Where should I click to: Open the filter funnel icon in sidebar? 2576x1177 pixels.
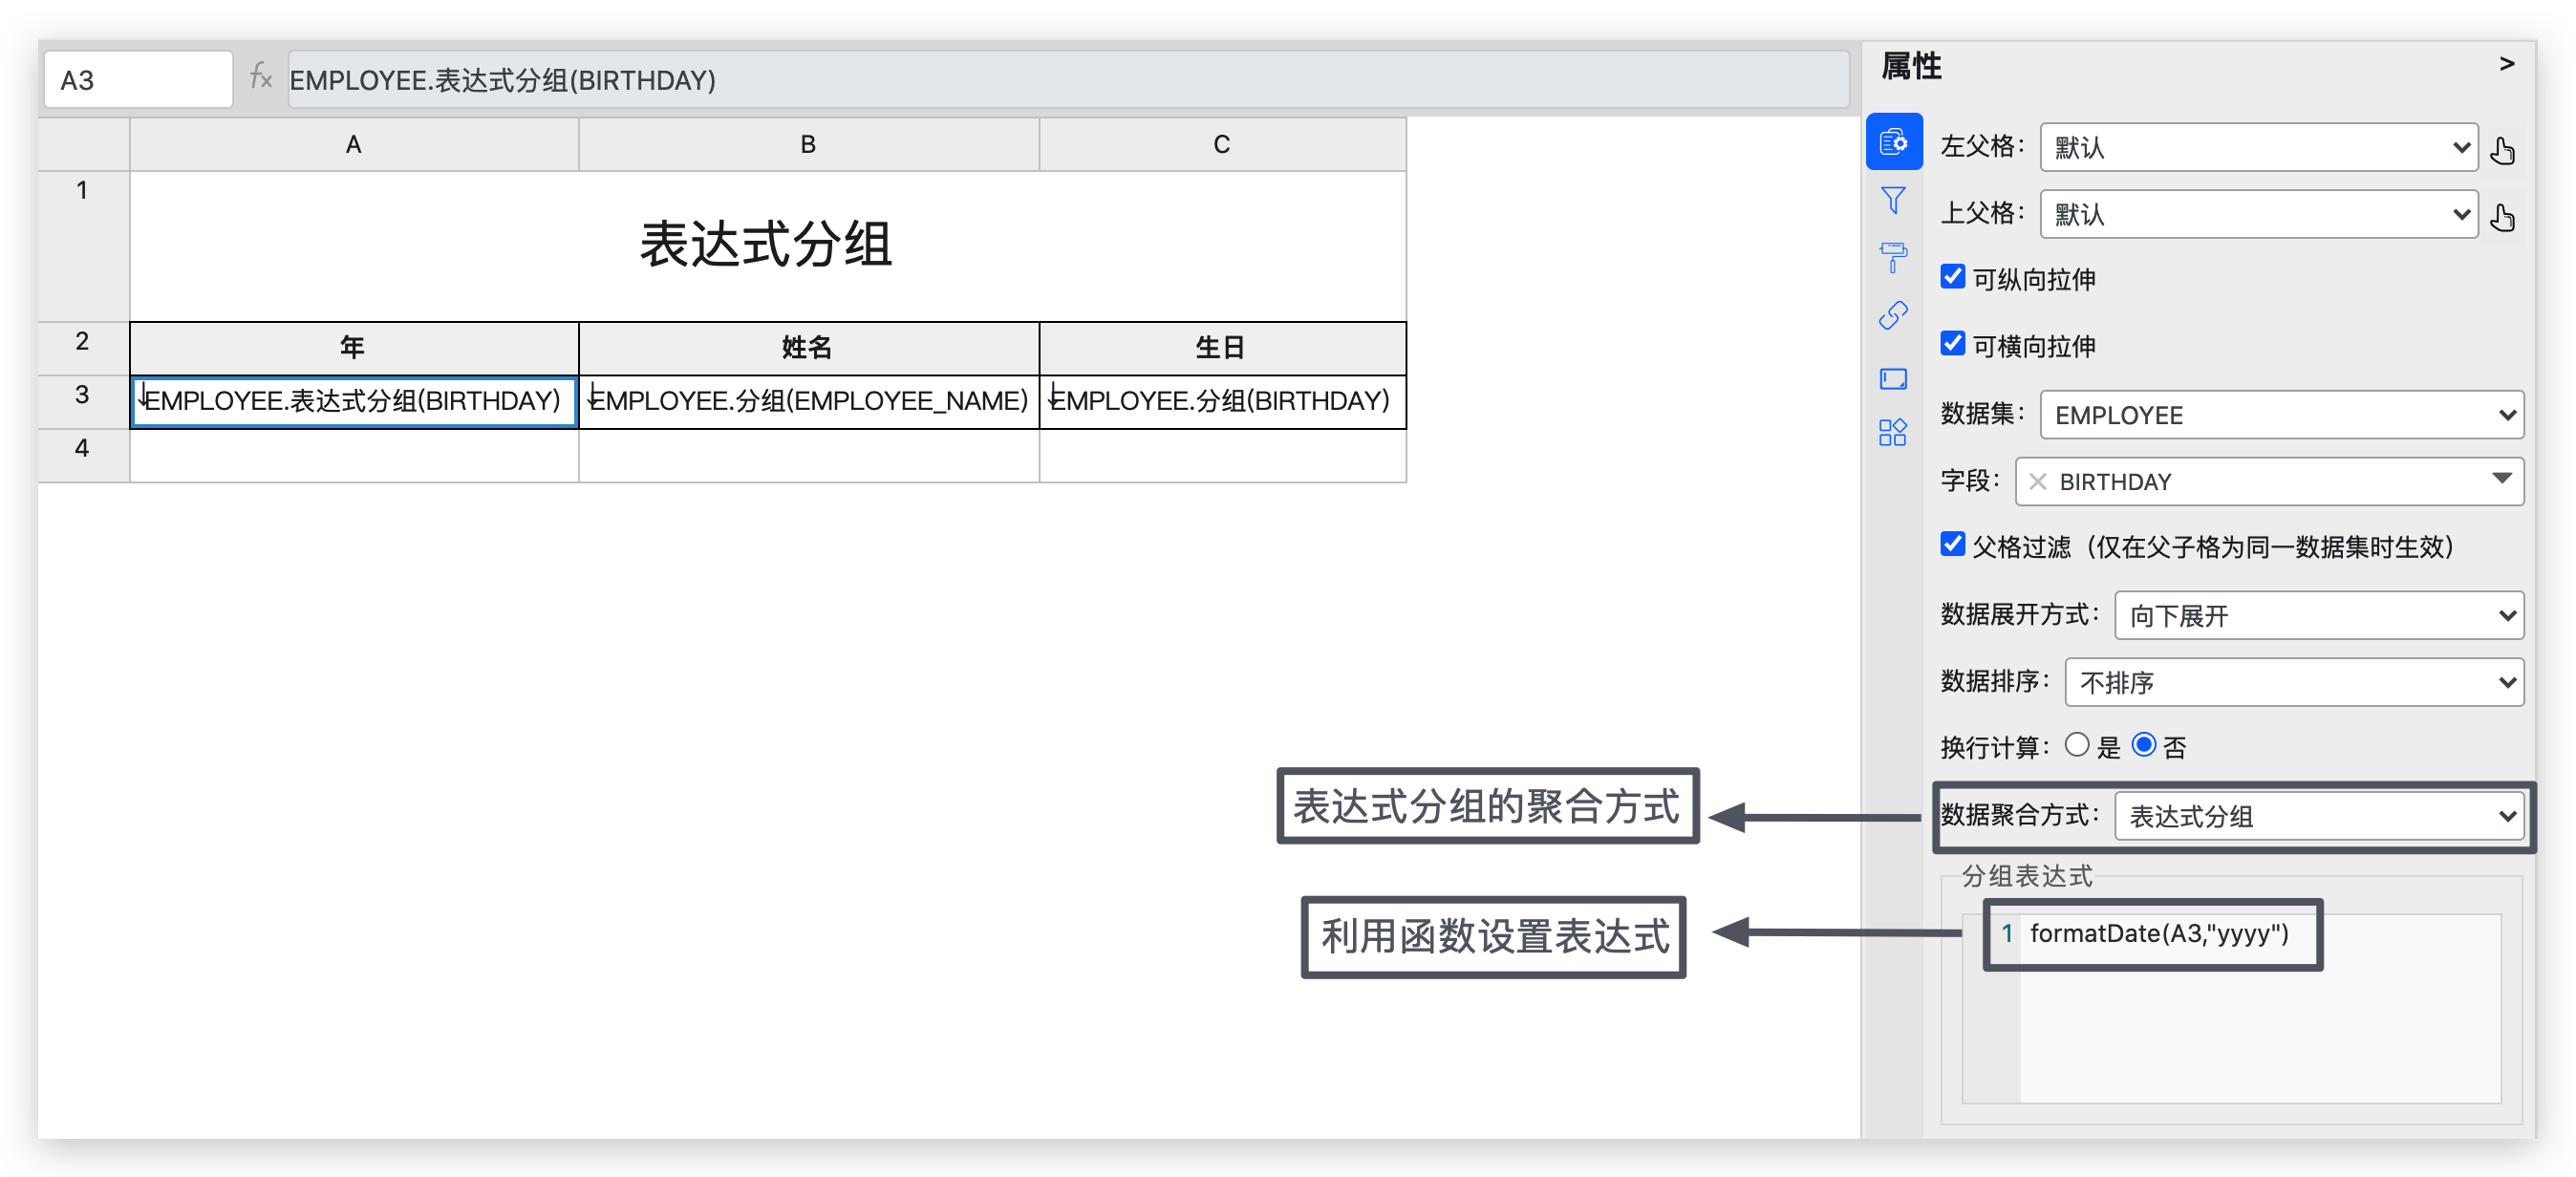(x=1893, y=200)
